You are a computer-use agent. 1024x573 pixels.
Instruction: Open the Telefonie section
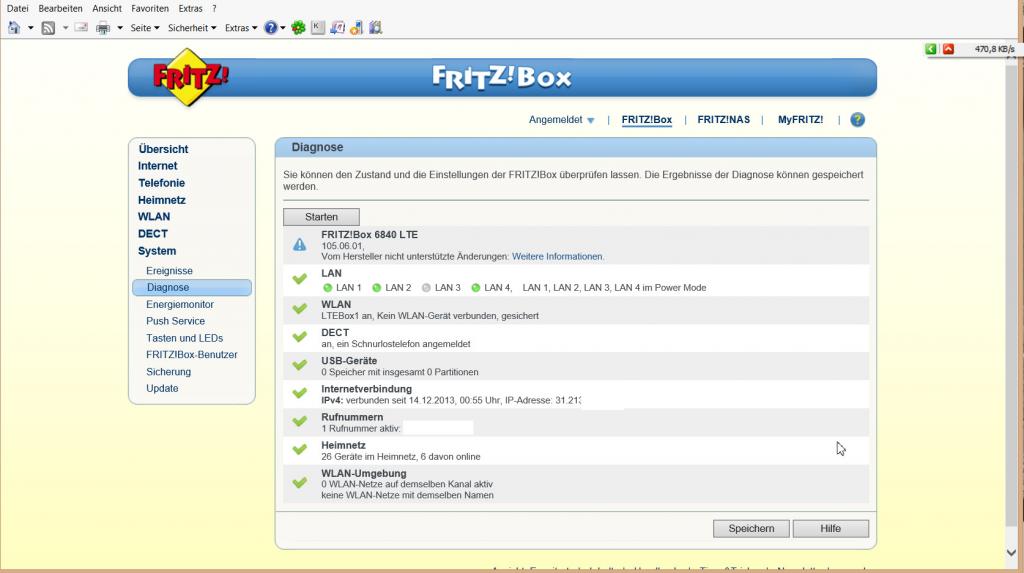coord(161,183)
